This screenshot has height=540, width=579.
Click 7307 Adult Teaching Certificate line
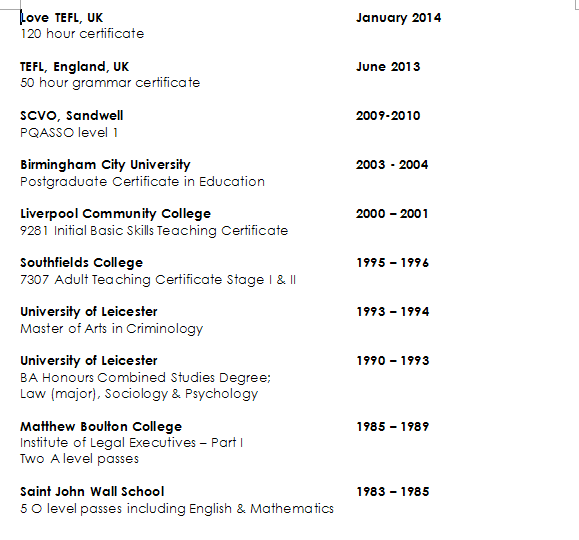click(158, 280)
